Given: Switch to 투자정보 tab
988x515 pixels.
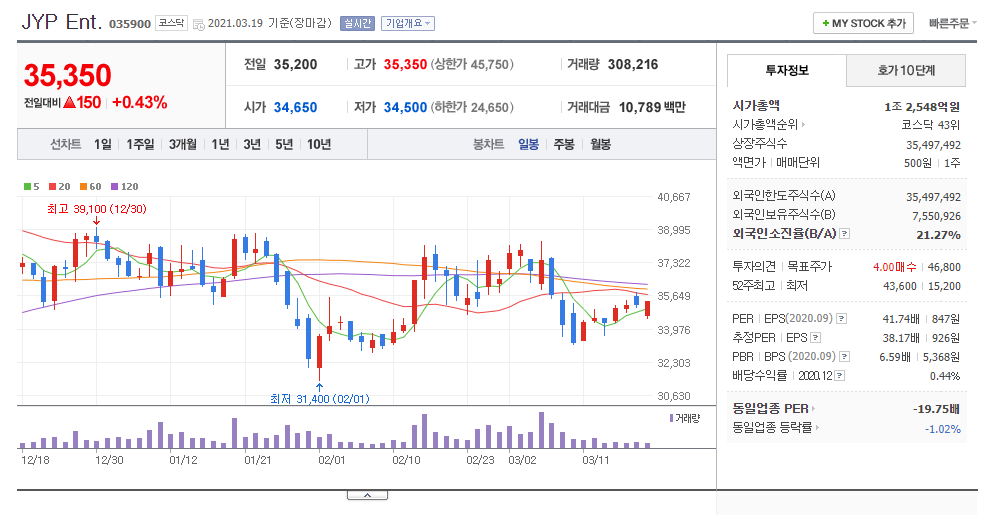Looking at the screenshot, I should coord(786,70).
